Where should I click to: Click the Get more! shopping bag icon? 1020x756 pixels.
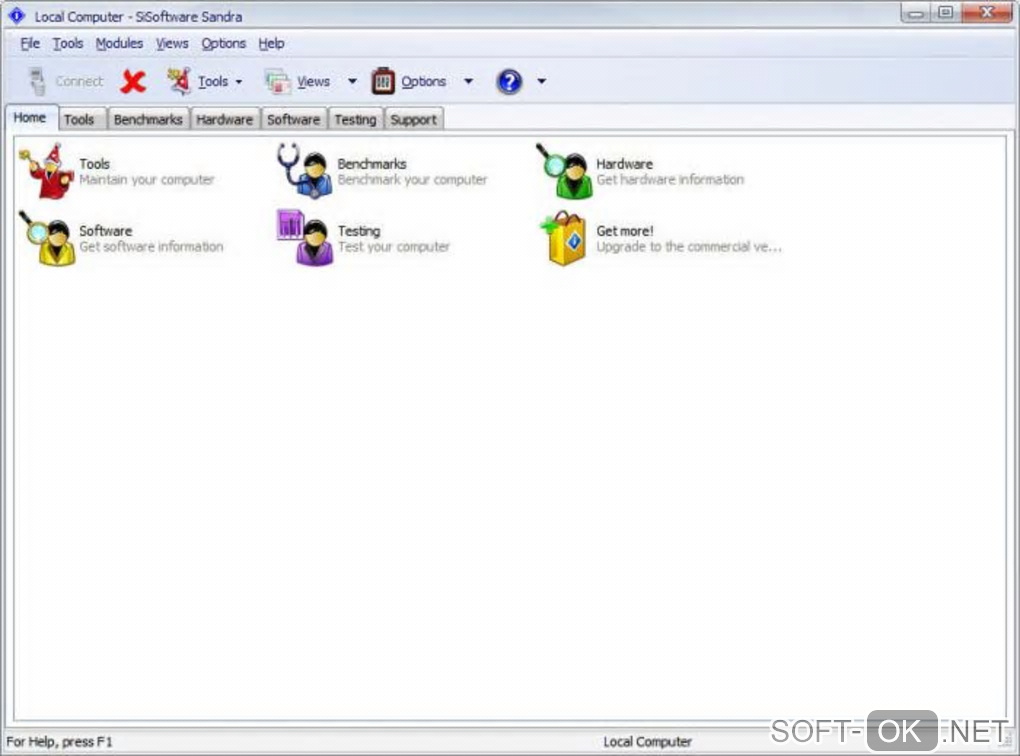[563, 238]
